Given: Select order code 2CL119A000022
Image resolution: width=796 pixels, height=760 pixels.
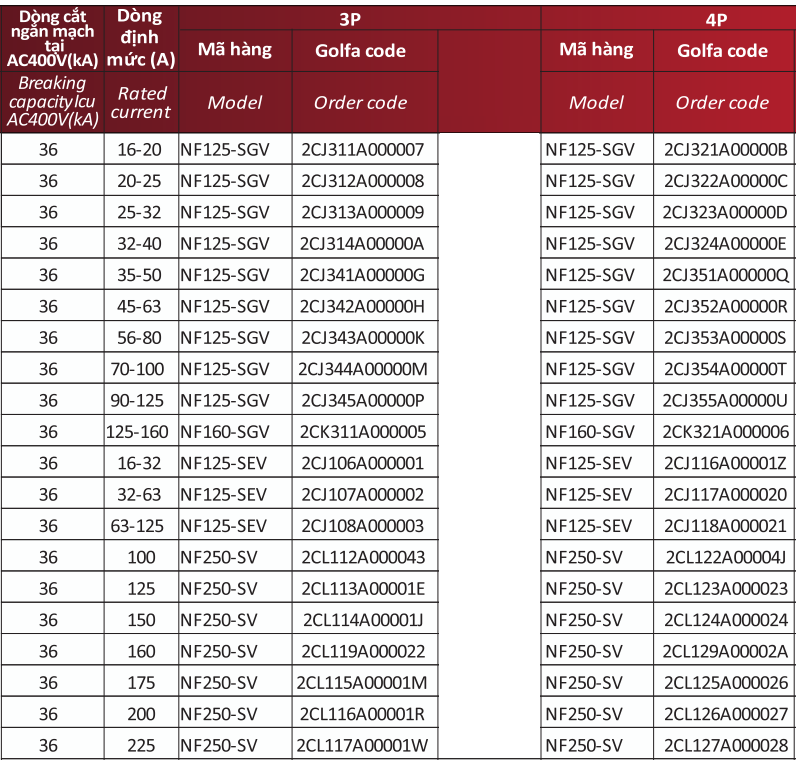Looking at the screenshot, I should click(363, 651).
